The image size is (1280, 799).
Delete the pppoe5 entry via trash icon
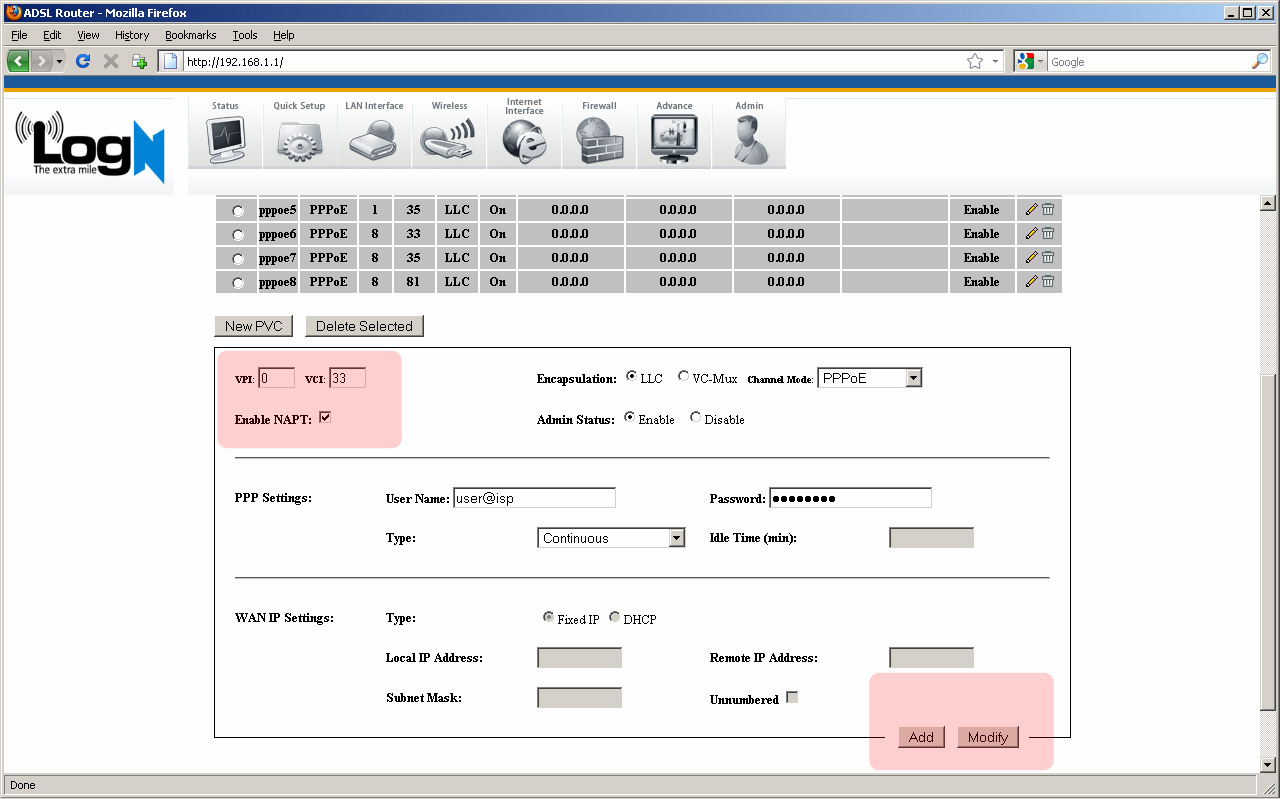pyautogui.click(x=1047, y=209)
